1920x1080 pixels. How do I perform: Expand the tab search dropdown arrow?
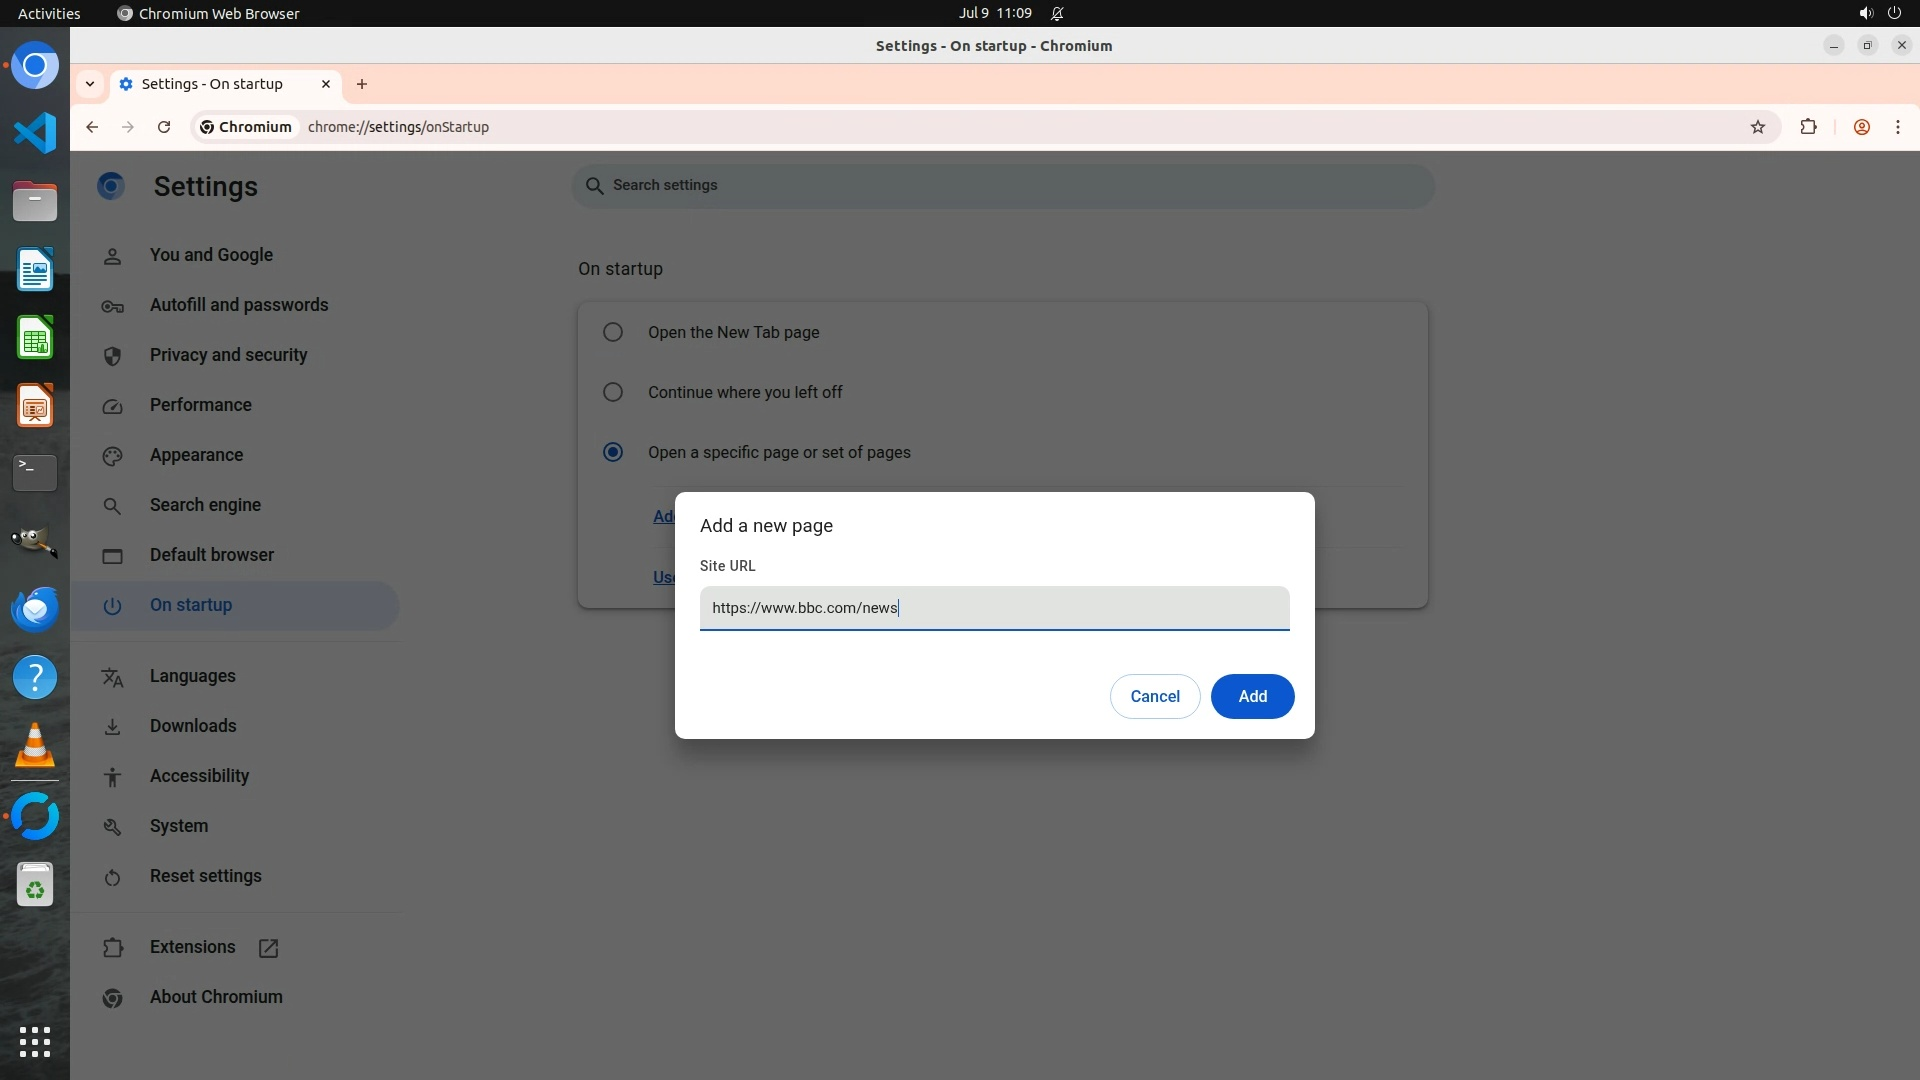click(90, 84)
